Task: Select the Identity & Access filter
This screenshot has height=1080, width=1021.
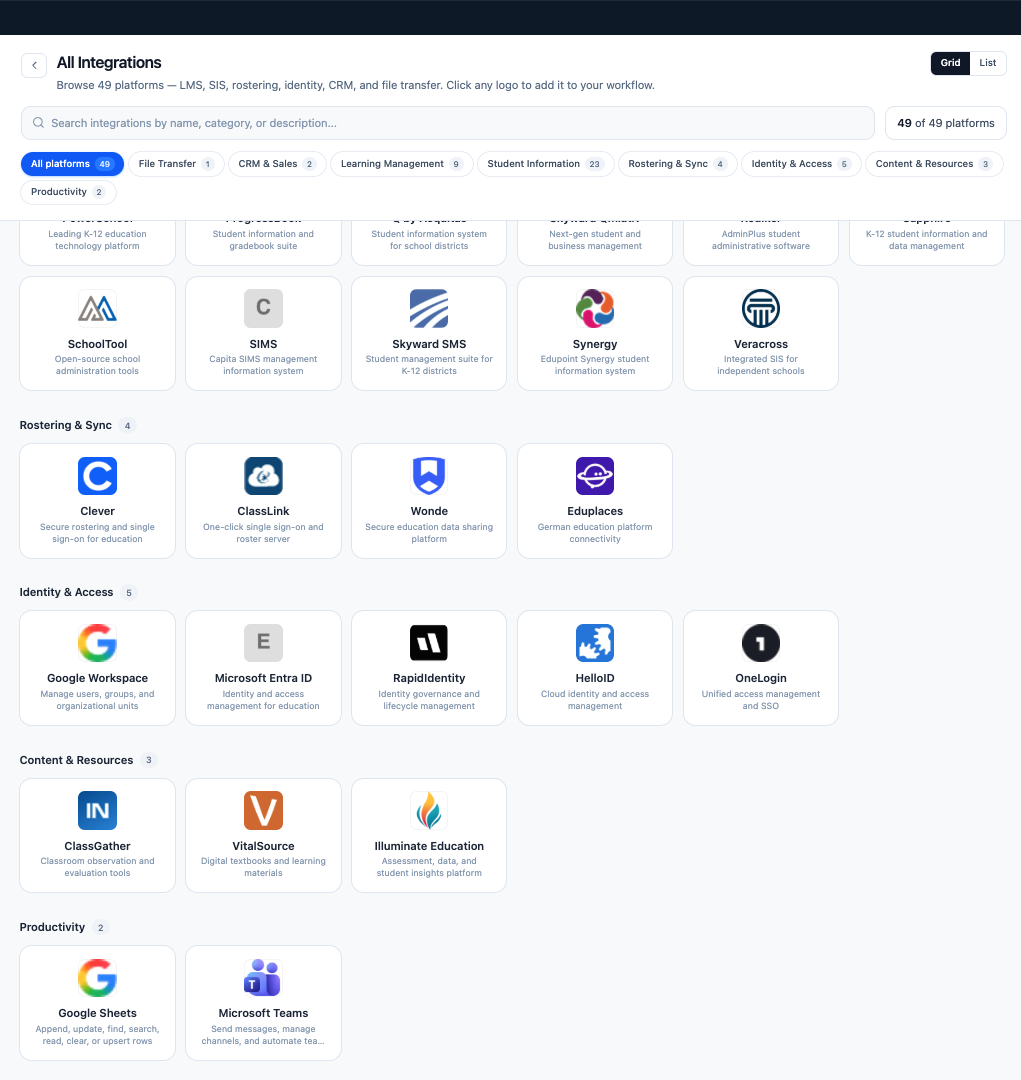Action: (801, 164)
